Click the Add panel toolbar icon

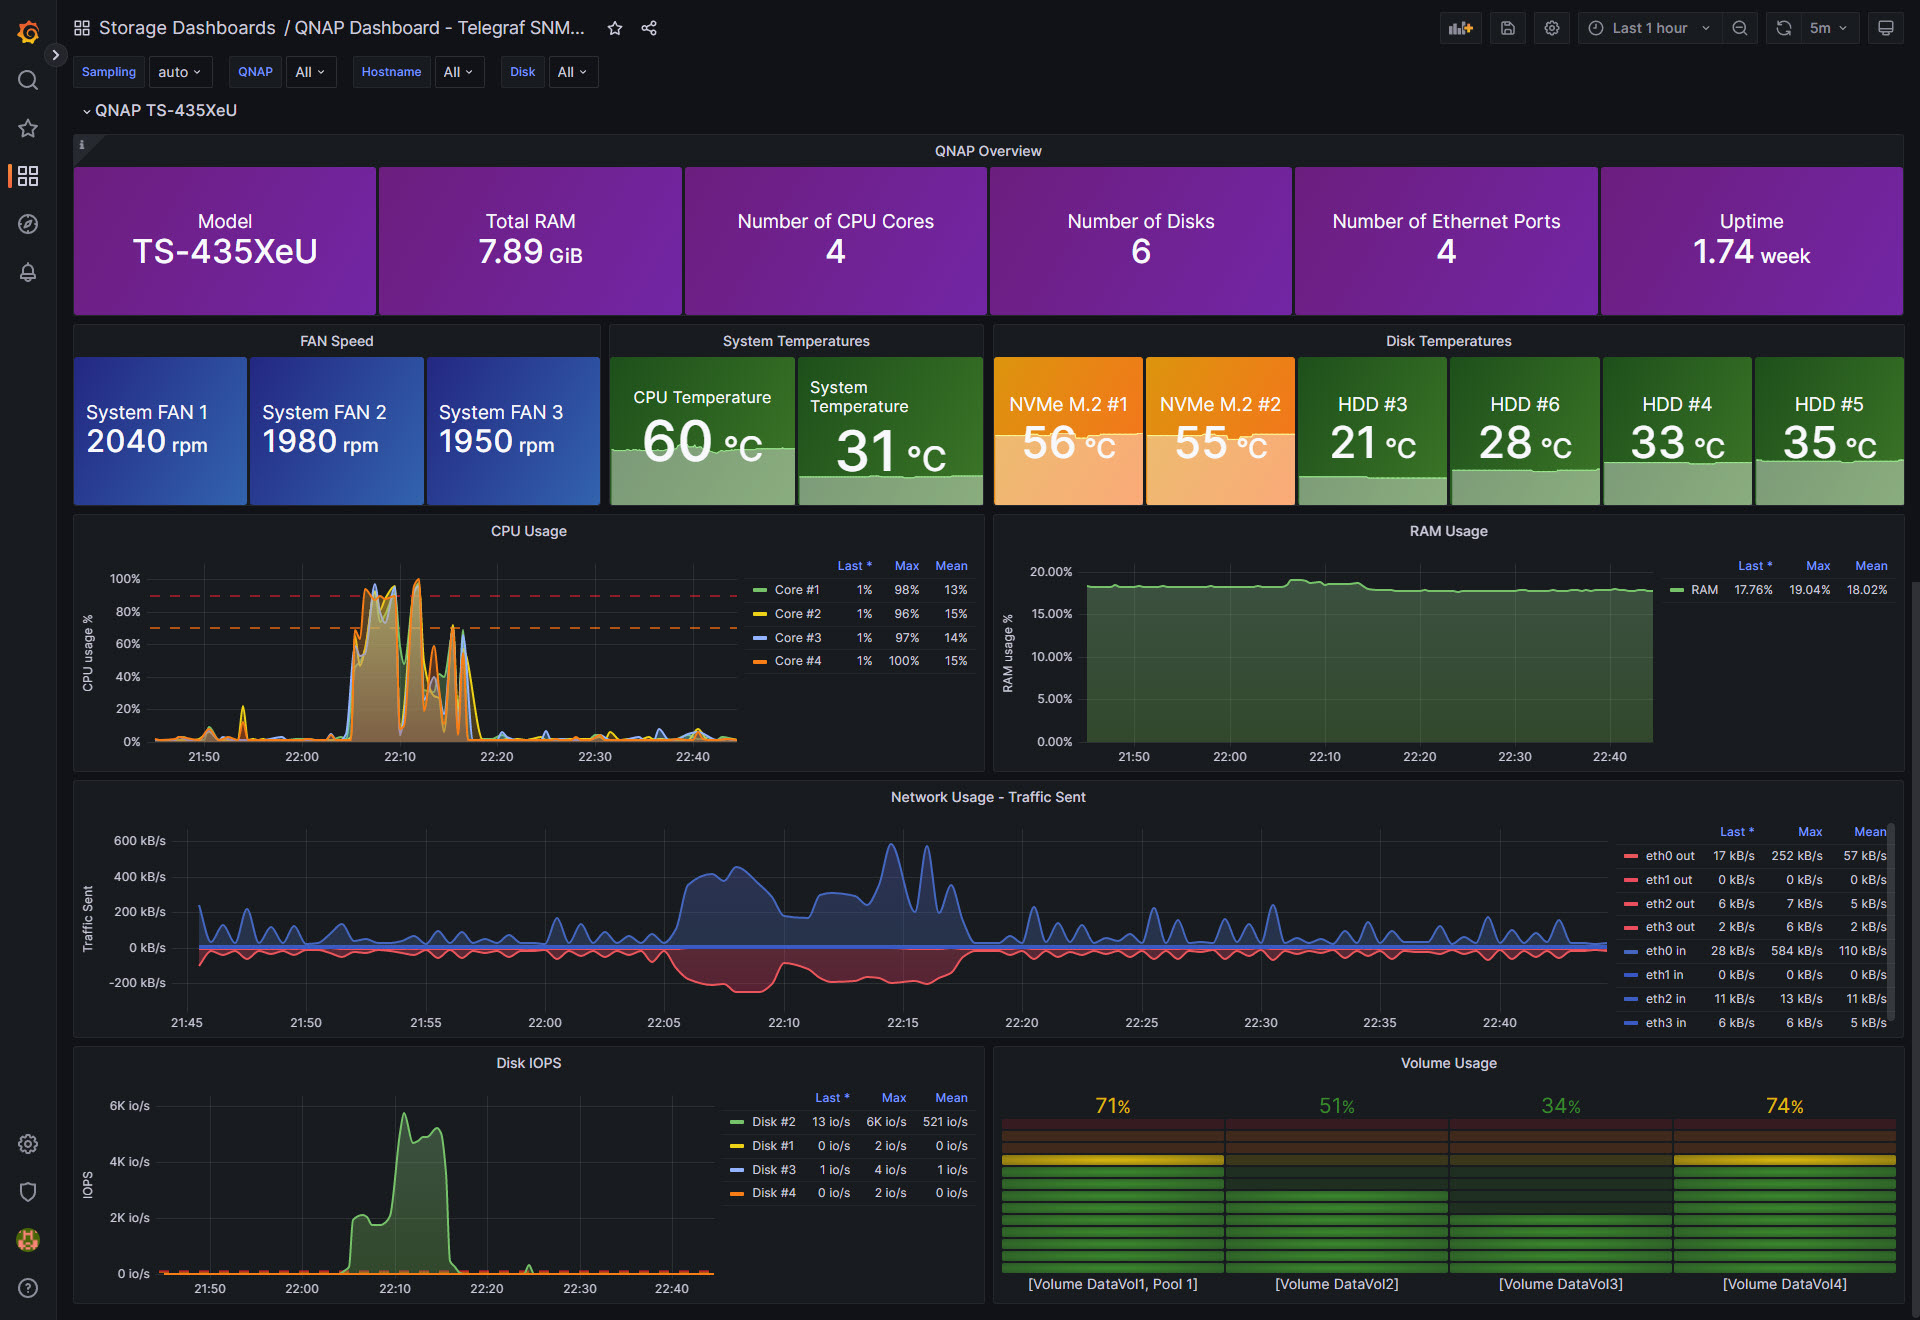1460,28
